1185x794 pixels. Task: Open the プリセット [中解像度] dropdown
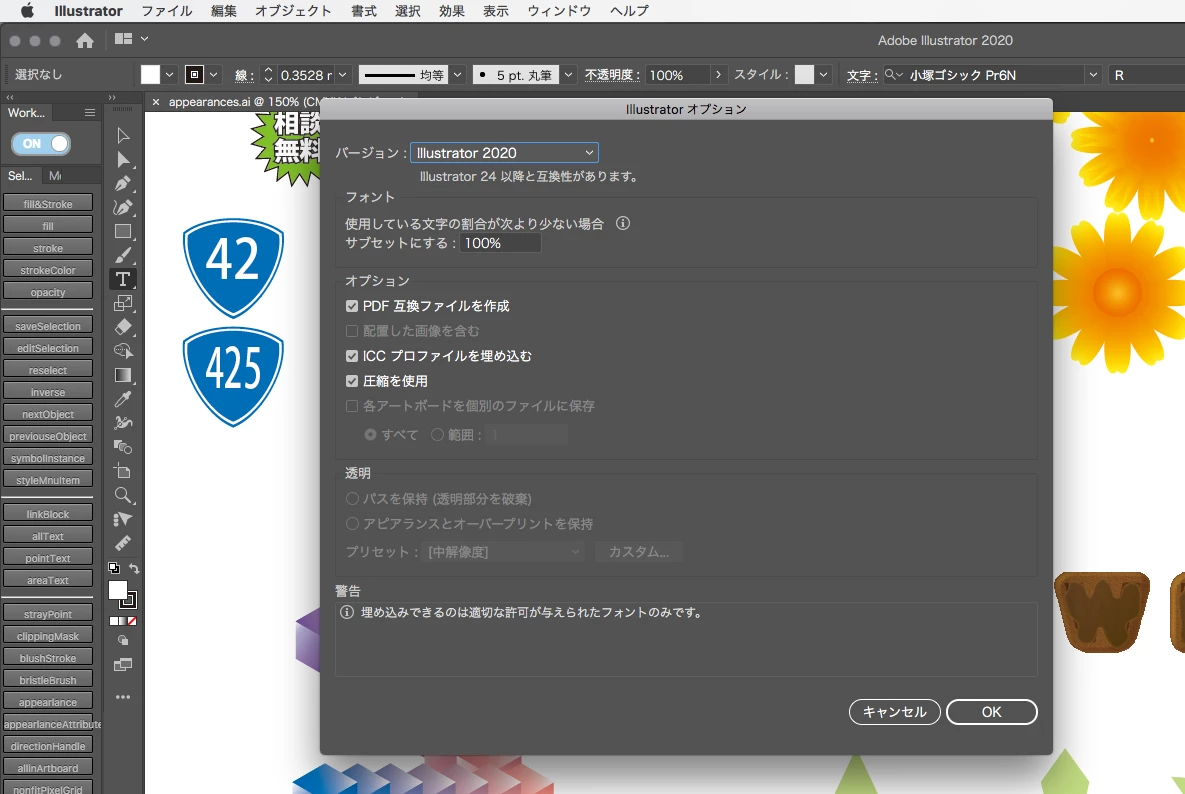pos(504,552)
